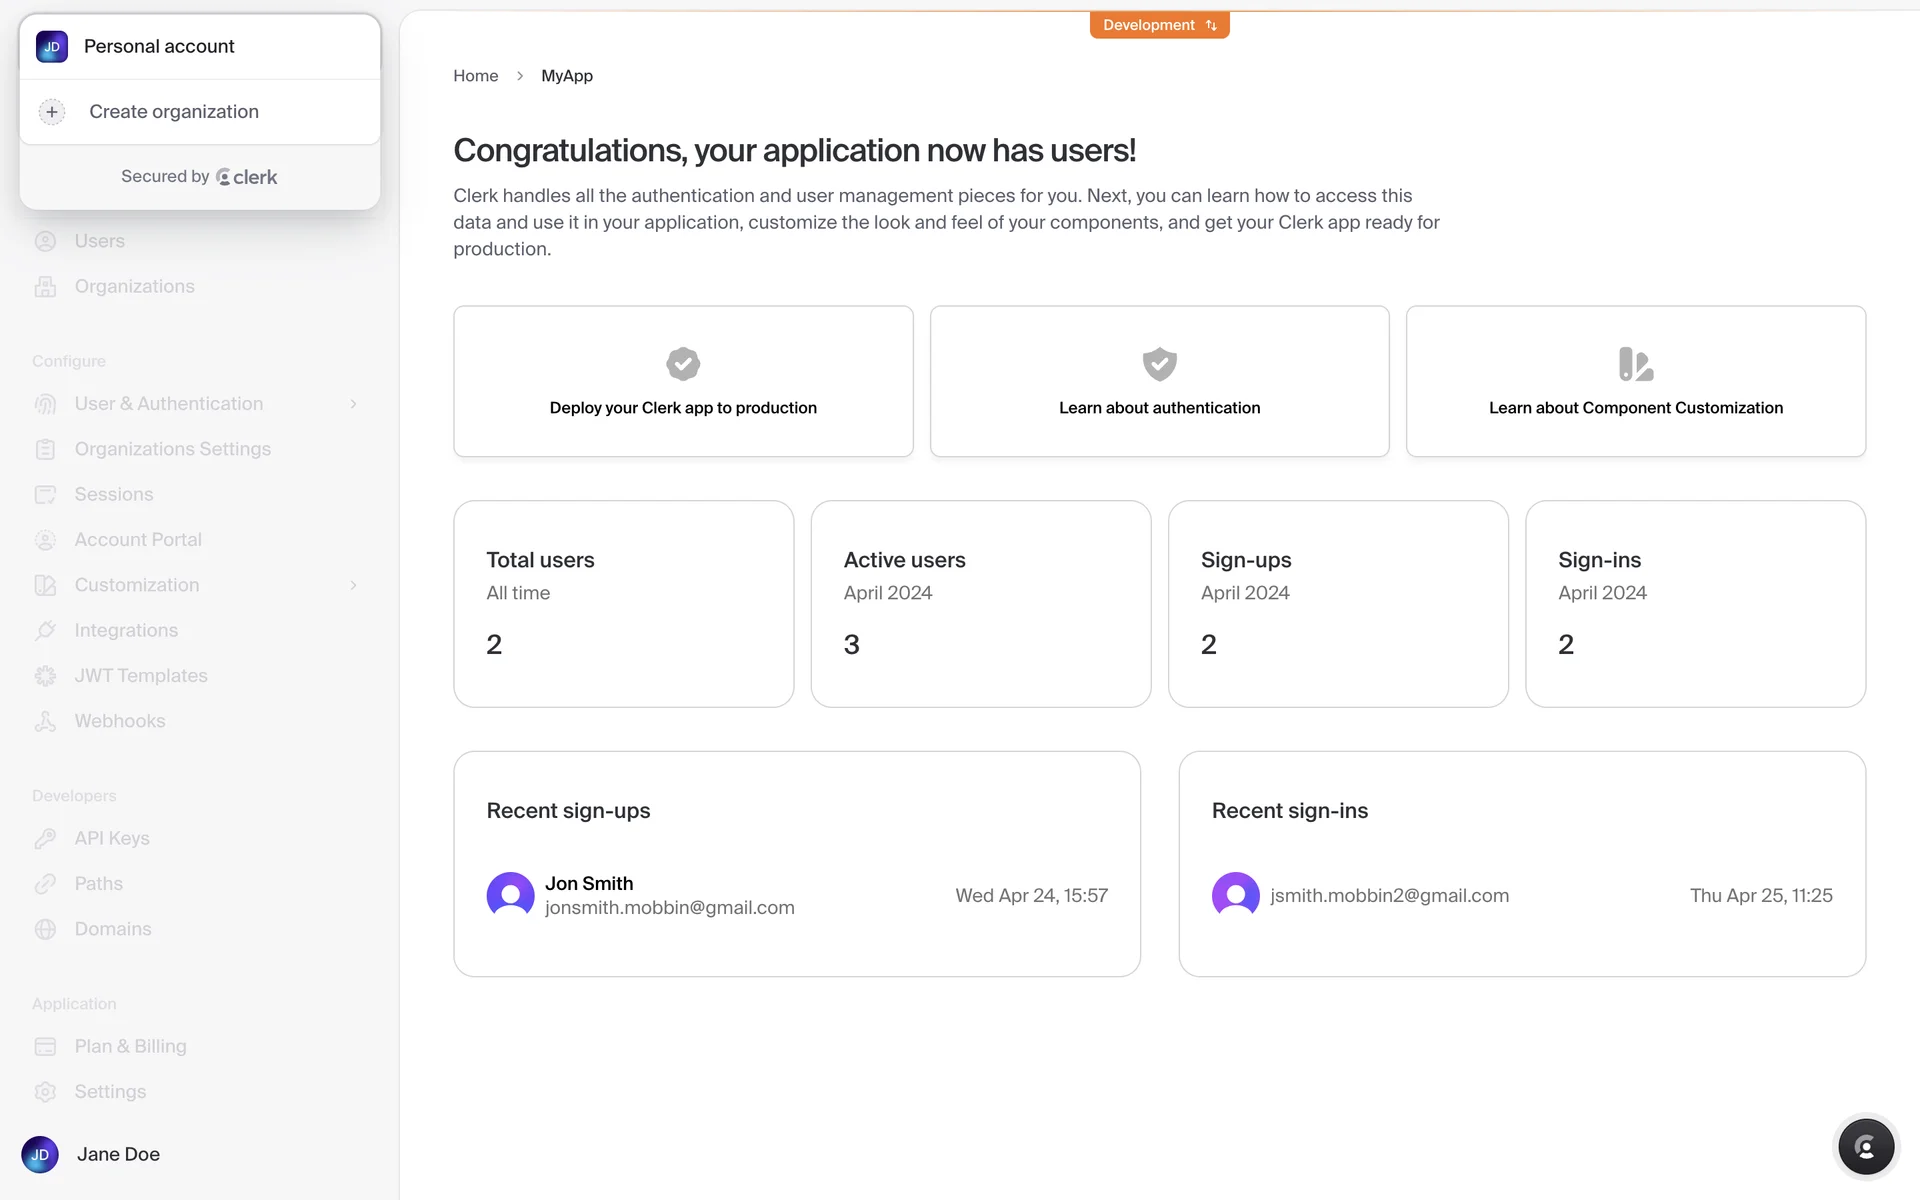This screenshot has width=1920, height=1200.
Task: Go to Home breadcrumb link
Action: click(x=475, y=76)
